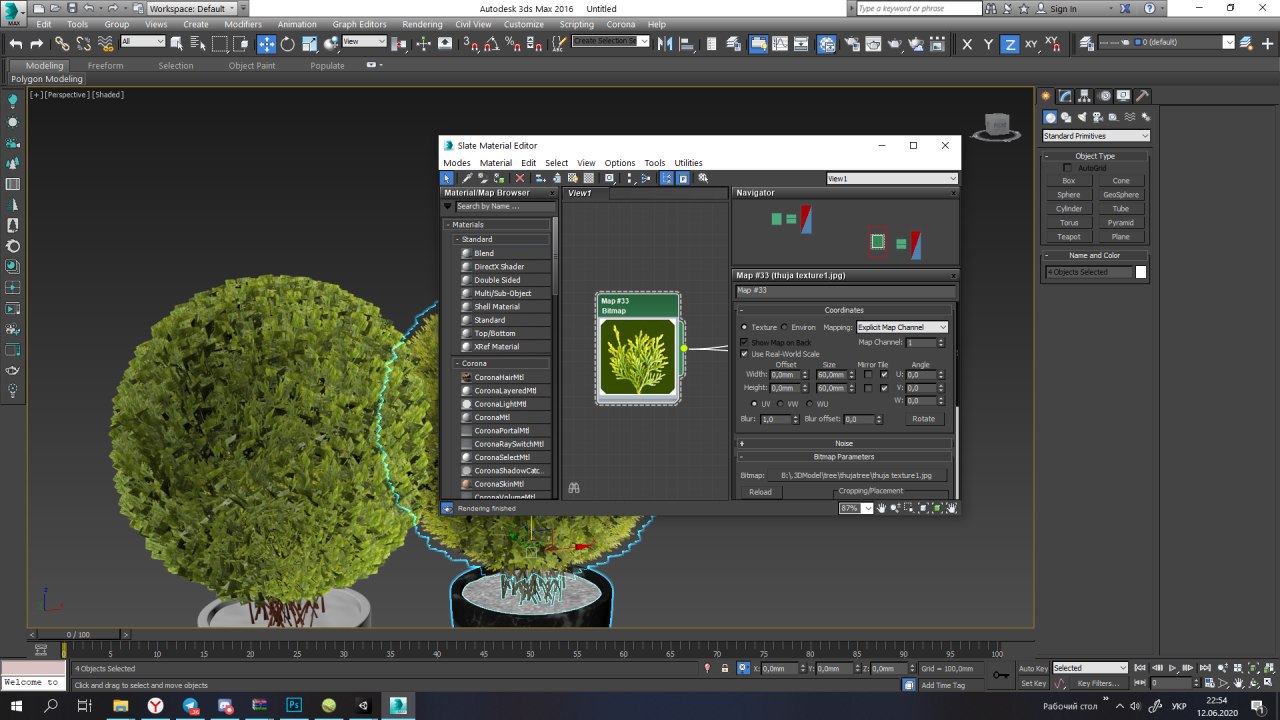Open the Rendering menu
Viewport: 1280px width, 720px height.
pos(422,24)
